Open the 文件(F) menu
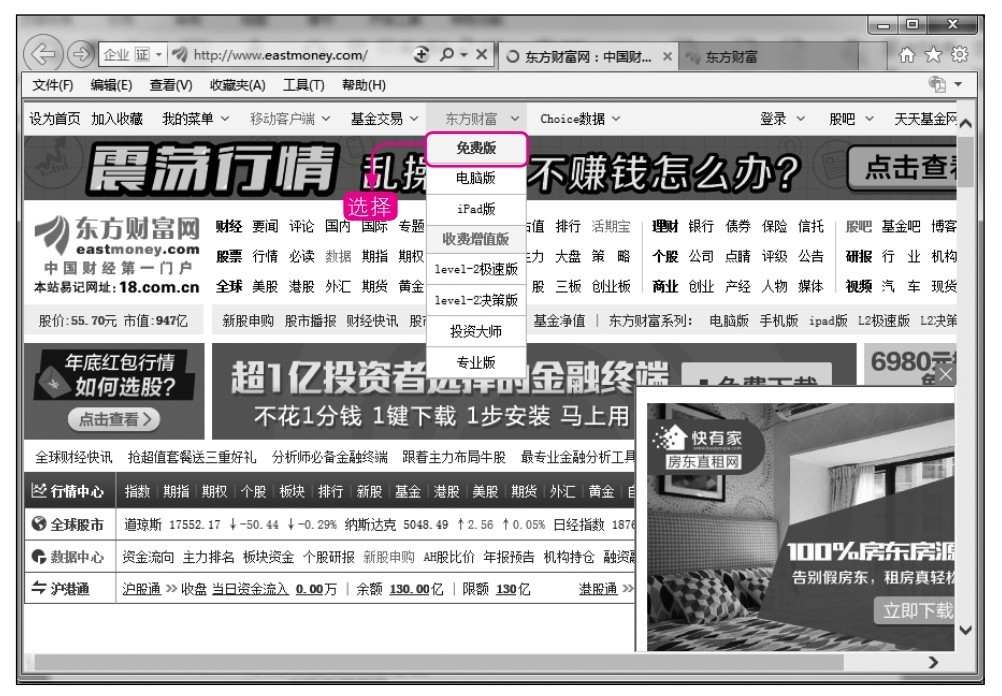Screen dimensions: 1002x696 tap(52, 85)
